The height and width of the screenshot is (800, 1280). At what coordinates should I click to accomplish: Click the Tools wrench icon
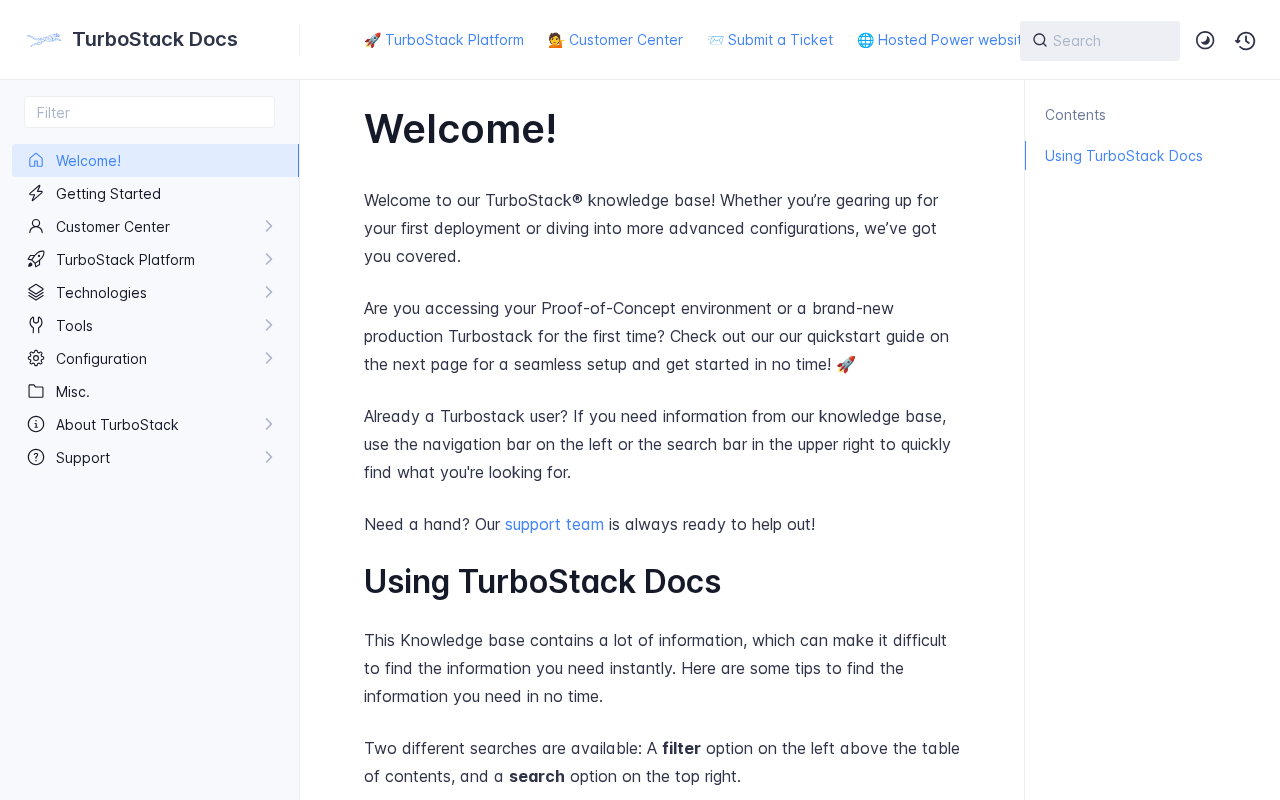coord(36,325)
